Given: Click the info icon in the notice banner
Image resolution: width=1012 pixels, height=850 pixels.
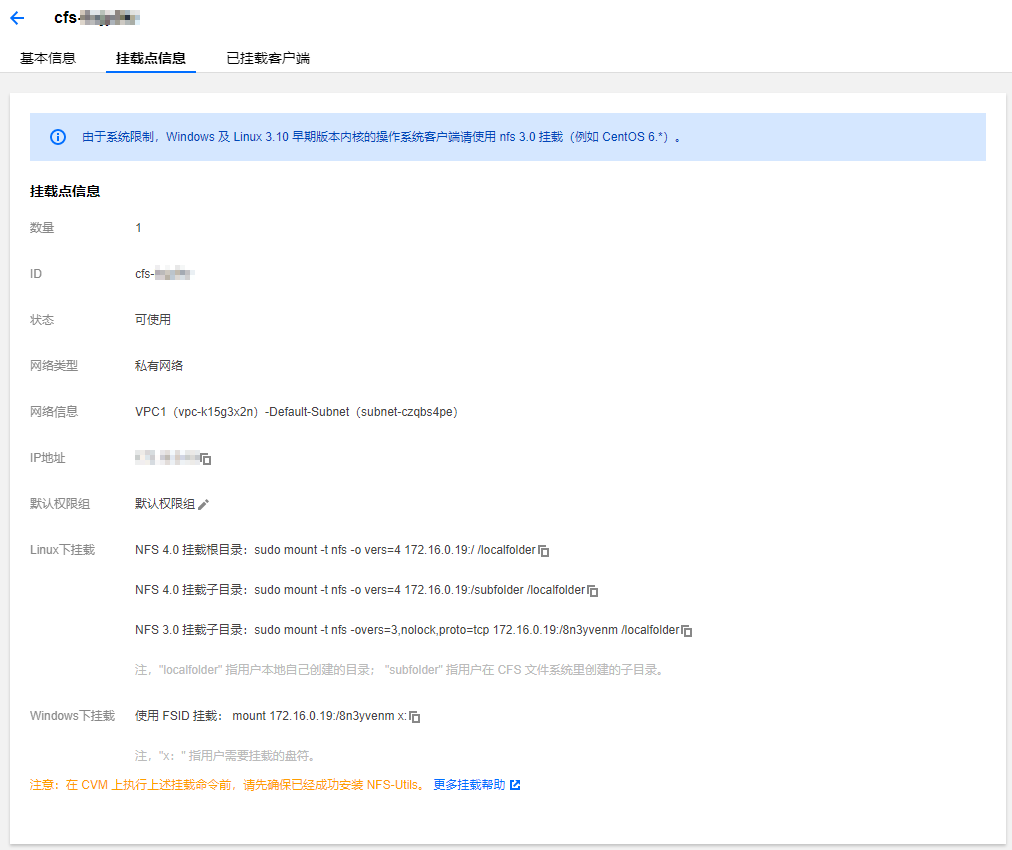Looking at the screenshot, I should (57, 137).
